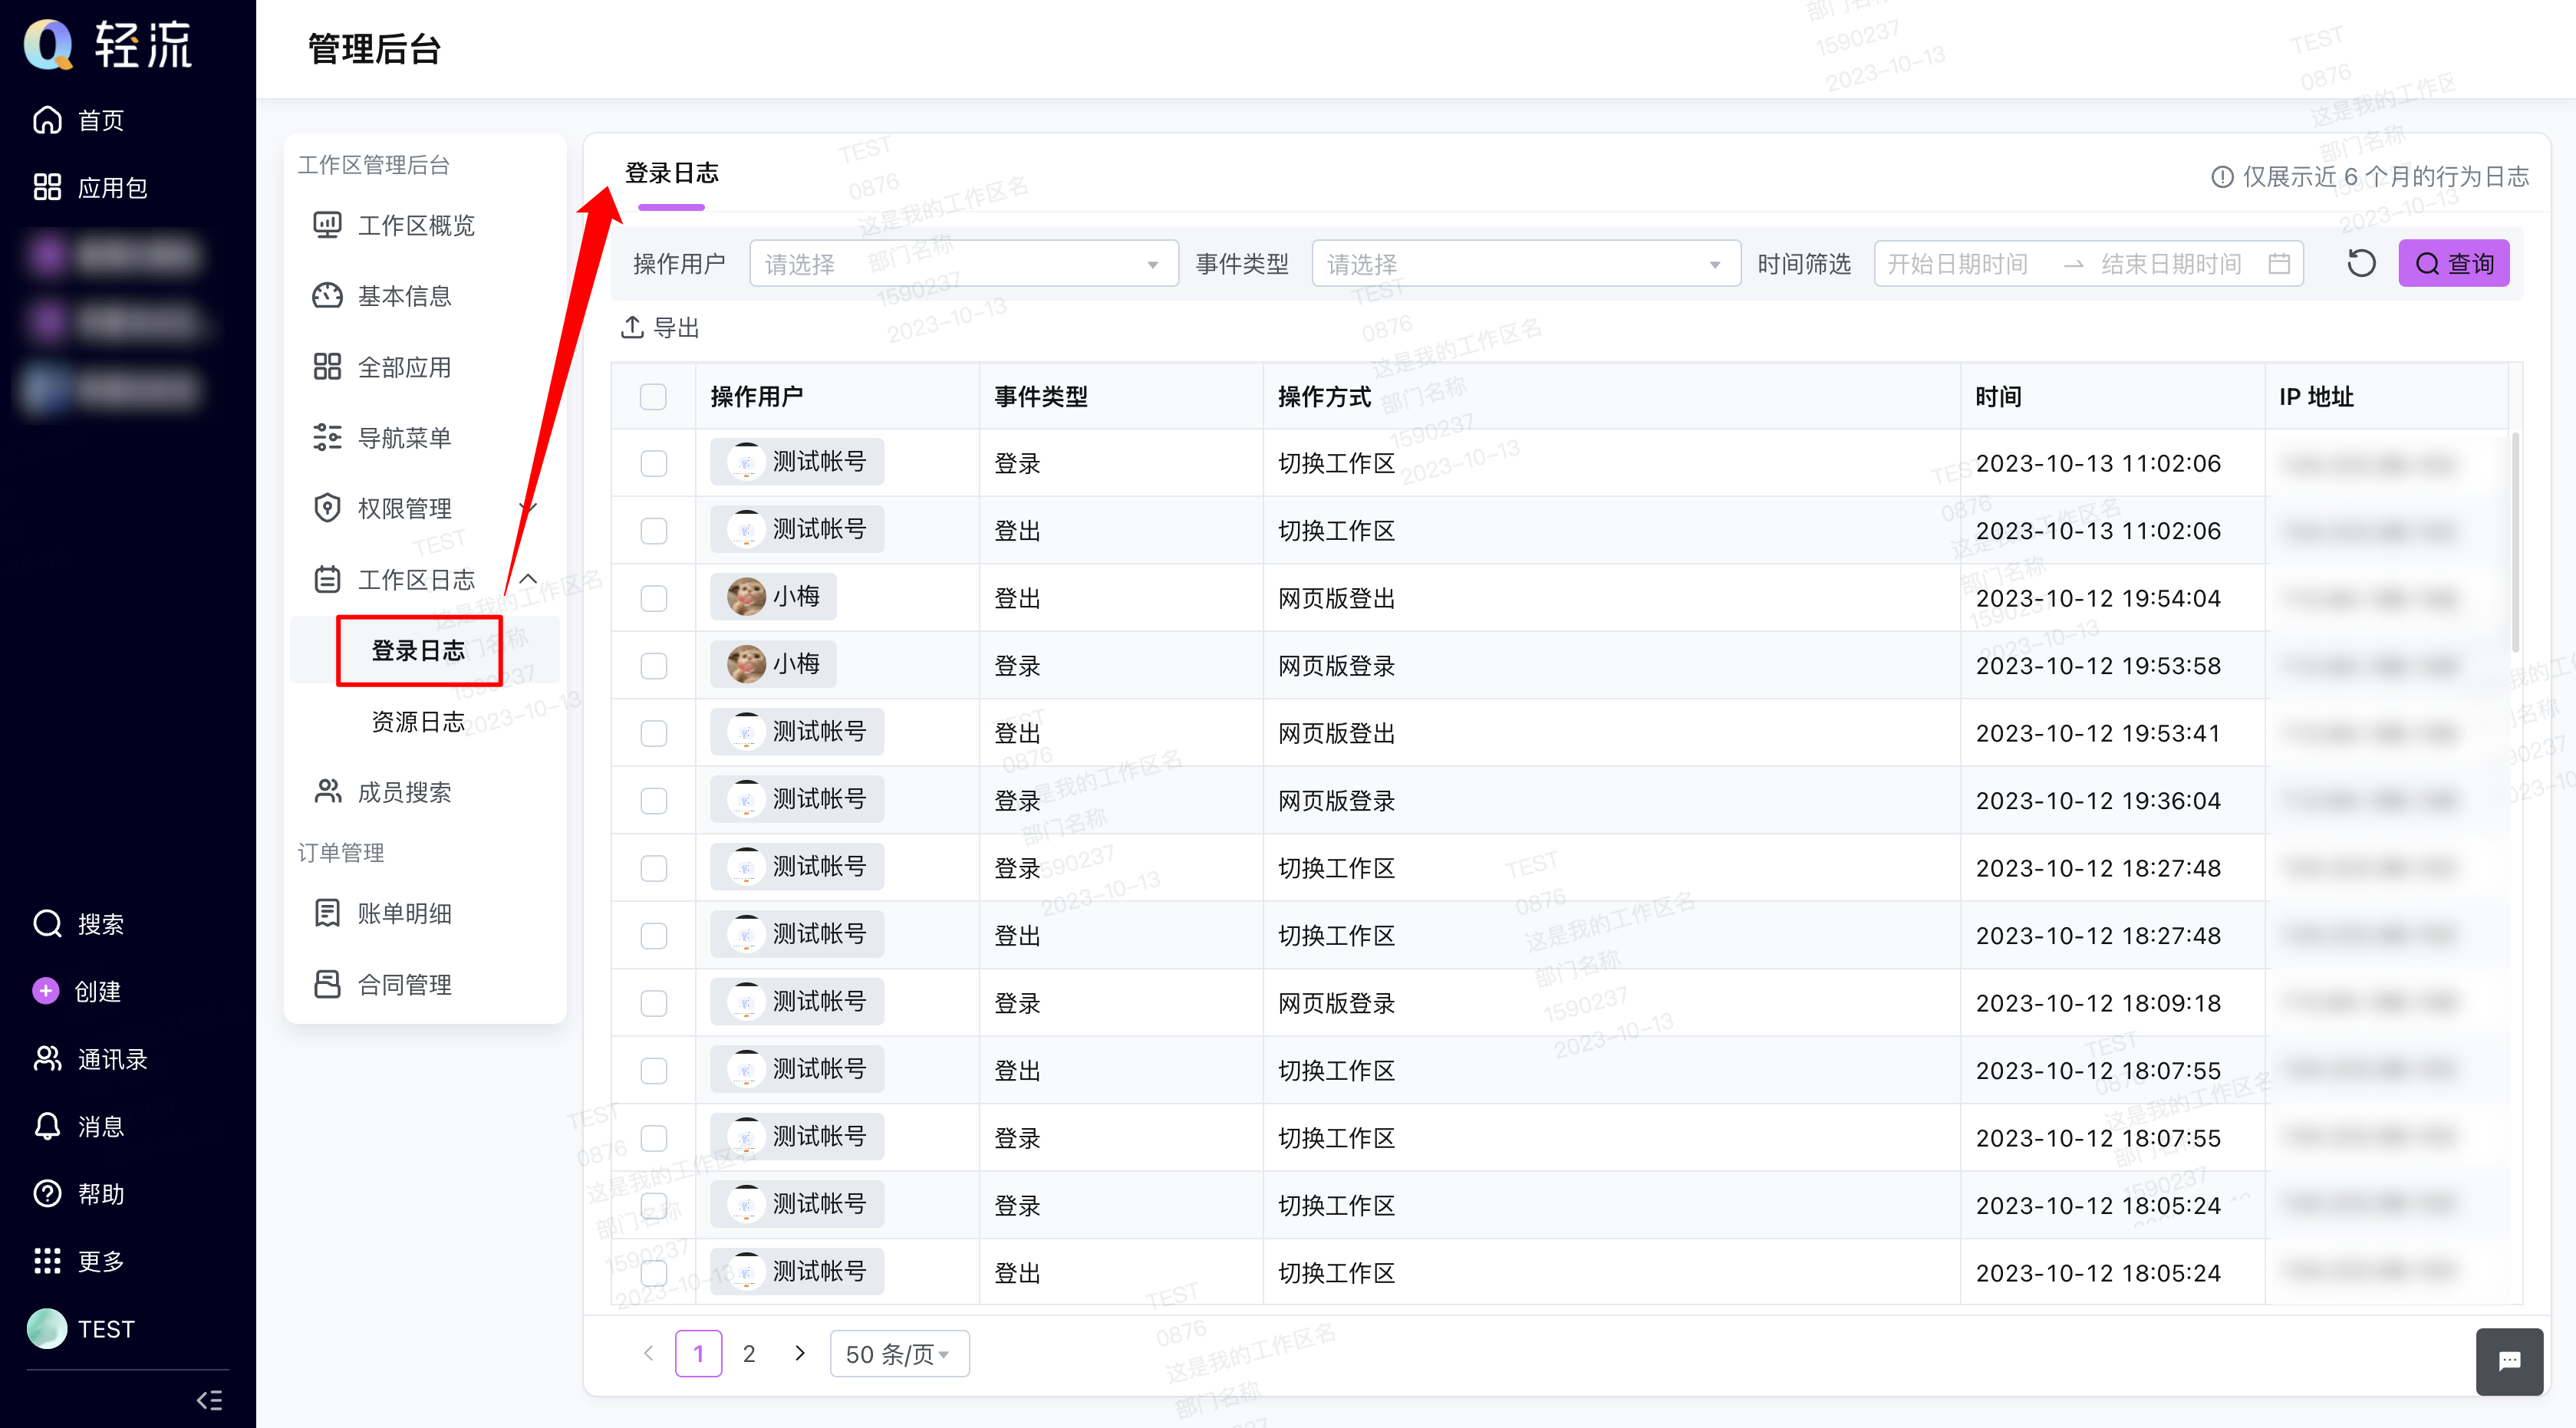Screen dimensions: 2576x1428
Task: Collapse the left sidebar icon
Action: 209,1400
